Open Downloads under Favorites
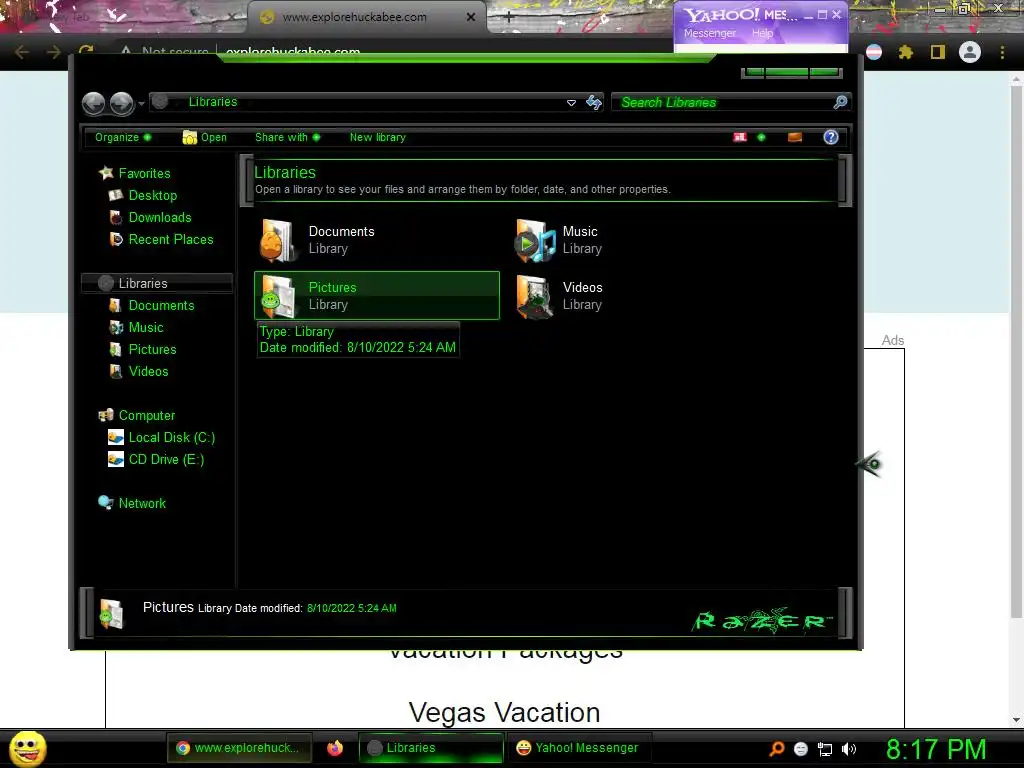 tap(160, 217)
